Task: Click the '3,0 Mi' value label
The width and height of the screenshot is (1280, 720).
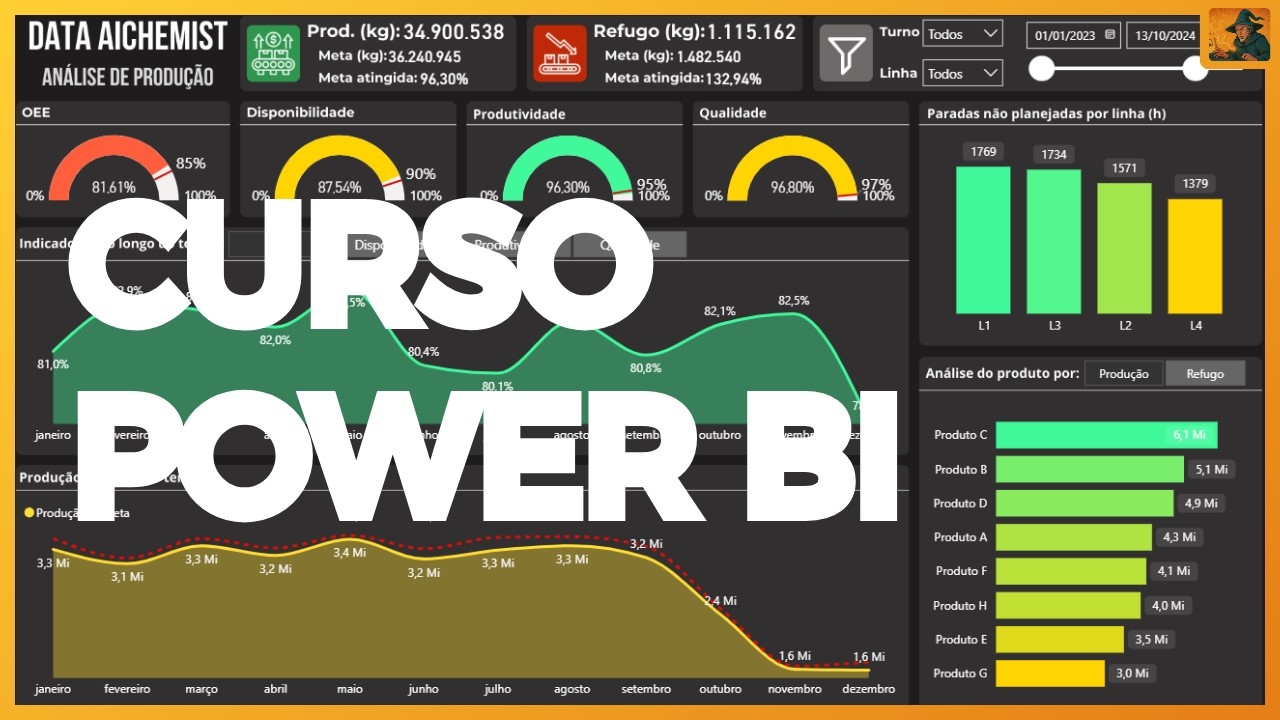Action: tap(1132, 673)
